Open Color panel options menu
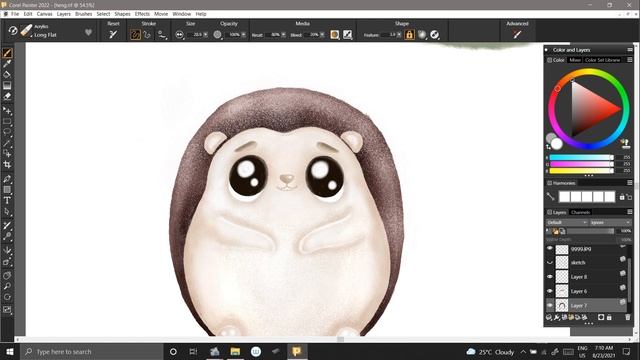 630,60
